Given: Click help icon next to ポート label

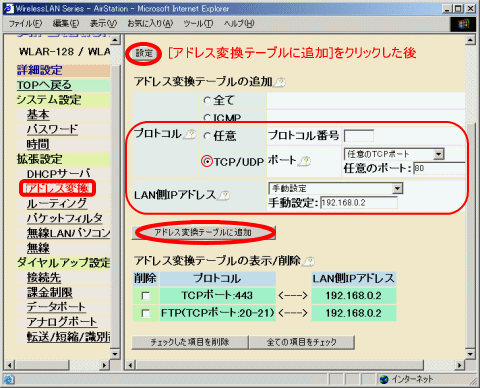Looking at the screenshot, I should tap(304, 161).
